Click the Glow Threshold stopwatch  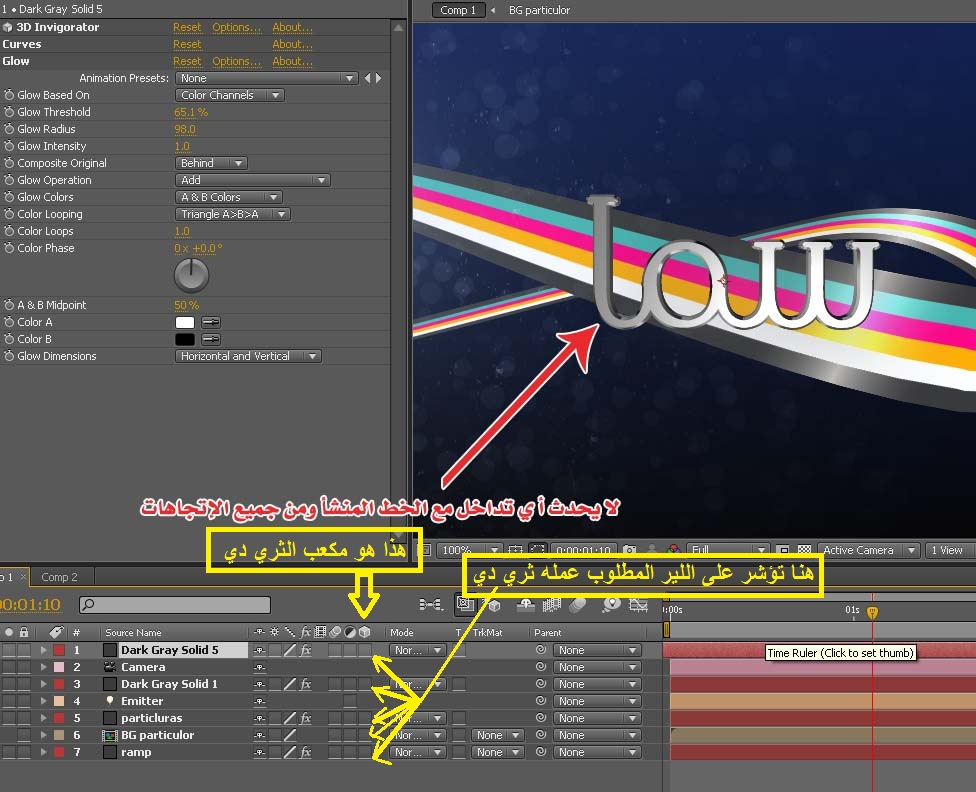(x=9, y=112)
